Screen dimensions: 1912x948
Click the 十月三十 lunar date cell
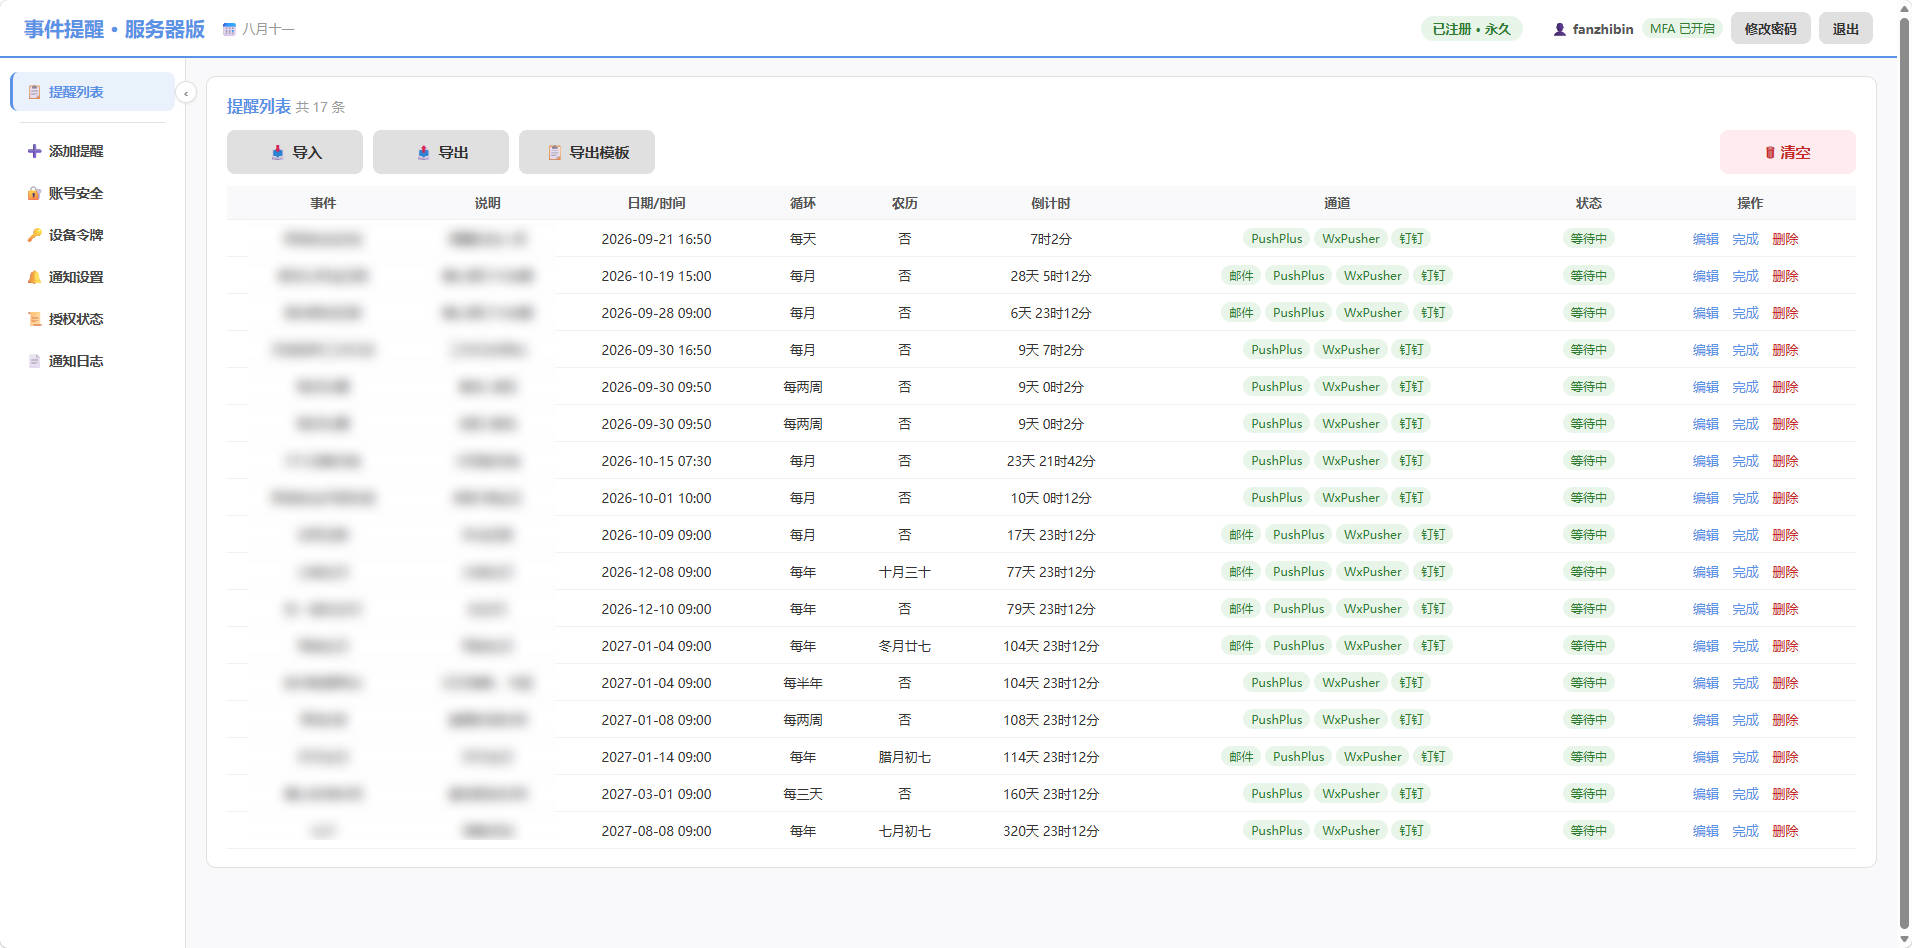click(x=904, y=572)
